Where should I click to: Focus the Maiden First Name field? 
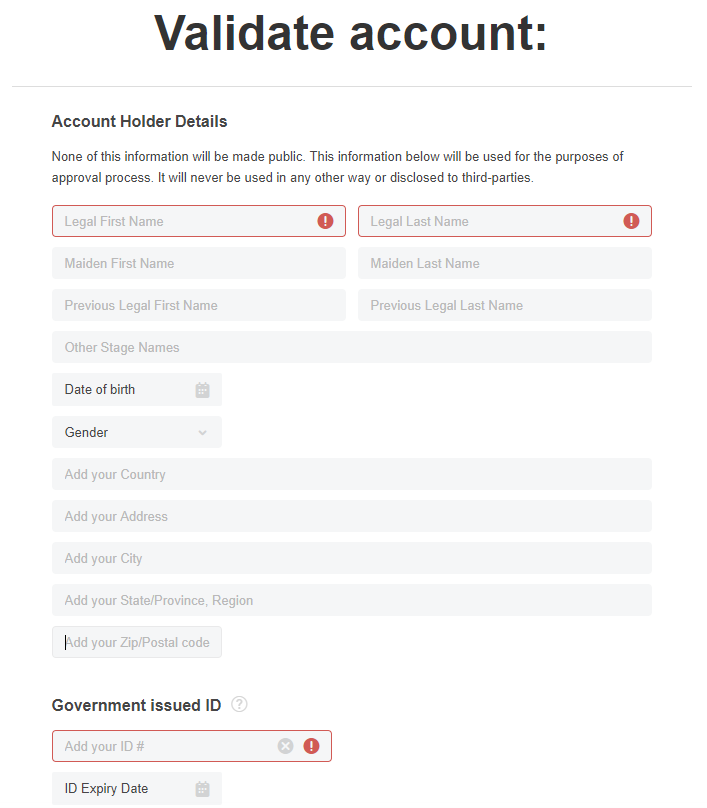coord(199,263)
